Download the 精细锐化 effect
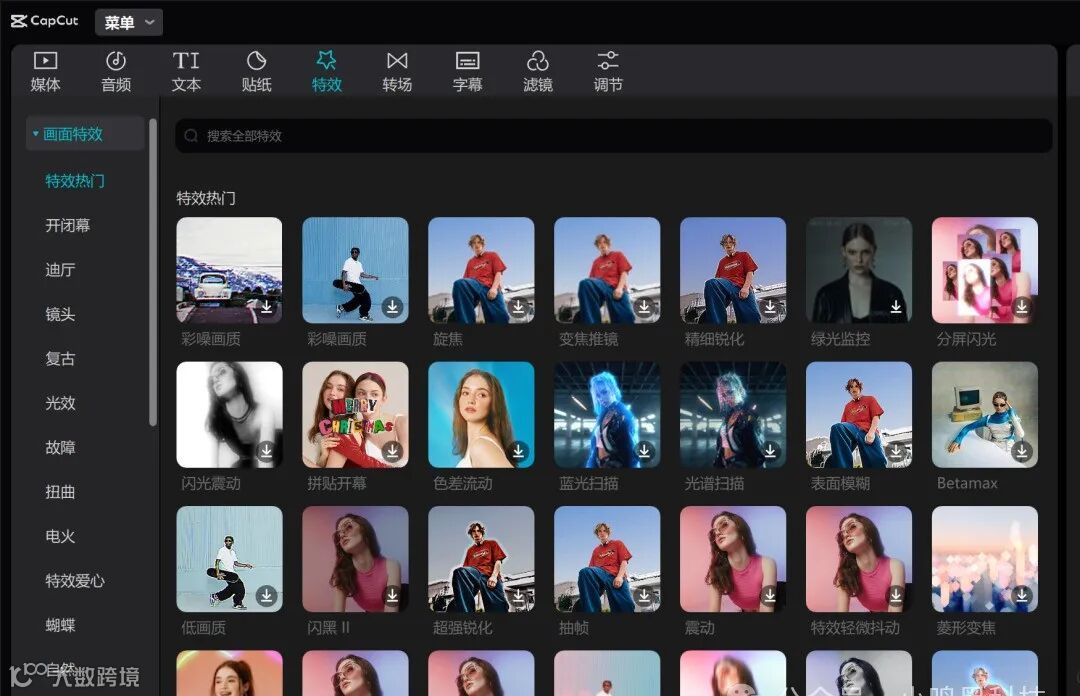The image size is (1080, 696). (770, 306)
